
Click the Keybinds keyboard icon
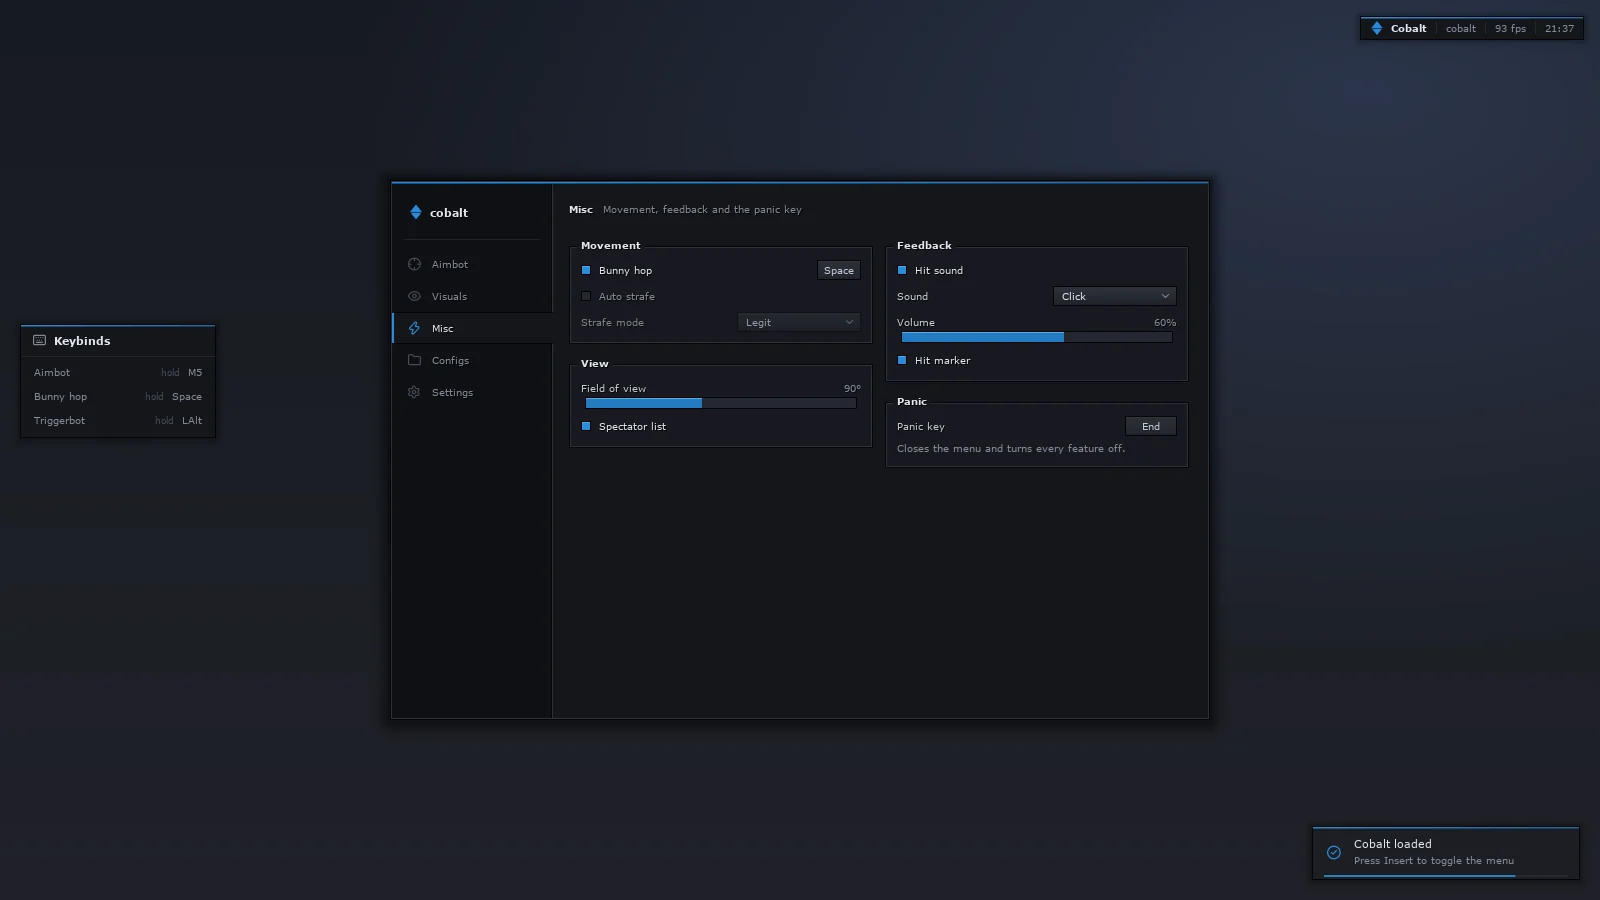click(40, 340)
